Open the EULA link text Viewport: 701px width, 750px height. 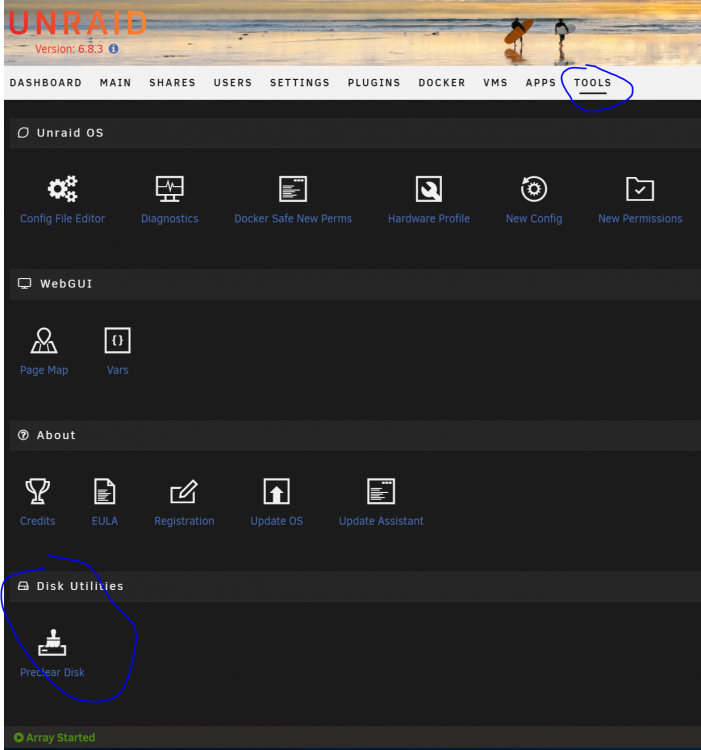[105, 521]
